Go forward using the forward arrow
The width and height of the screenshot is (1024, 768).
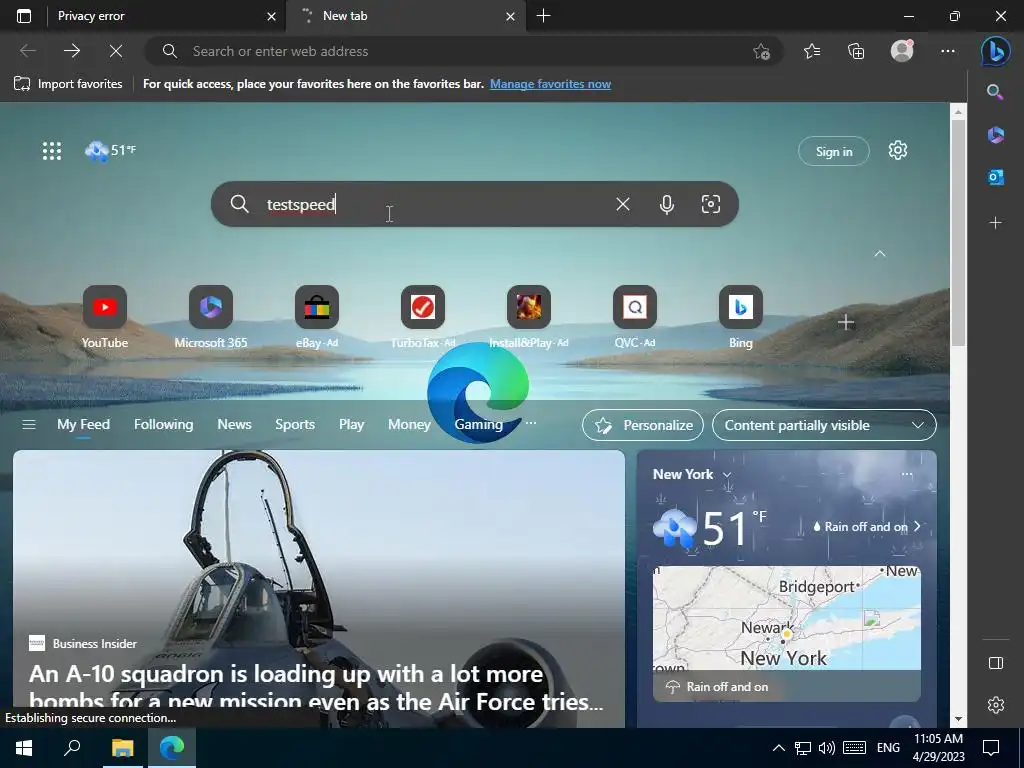72,51
